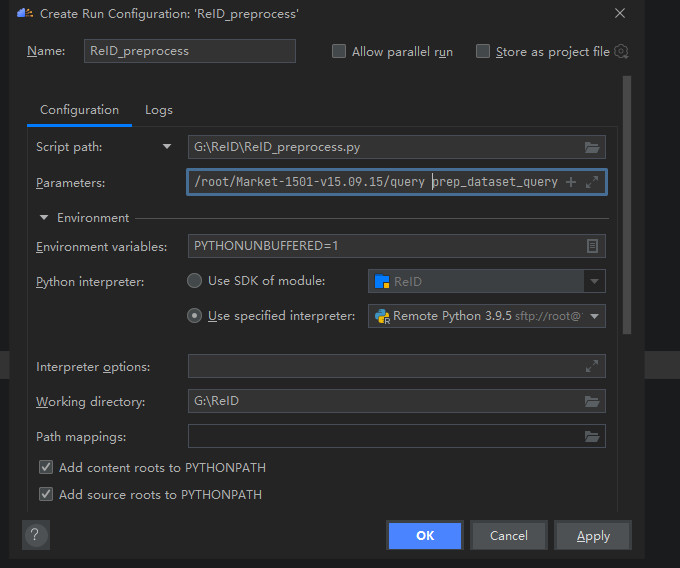Image resolution: width=680 pixels, height=568 pixels.
Task: Toggle Store as project file checkbox
Action: [483, 51]
